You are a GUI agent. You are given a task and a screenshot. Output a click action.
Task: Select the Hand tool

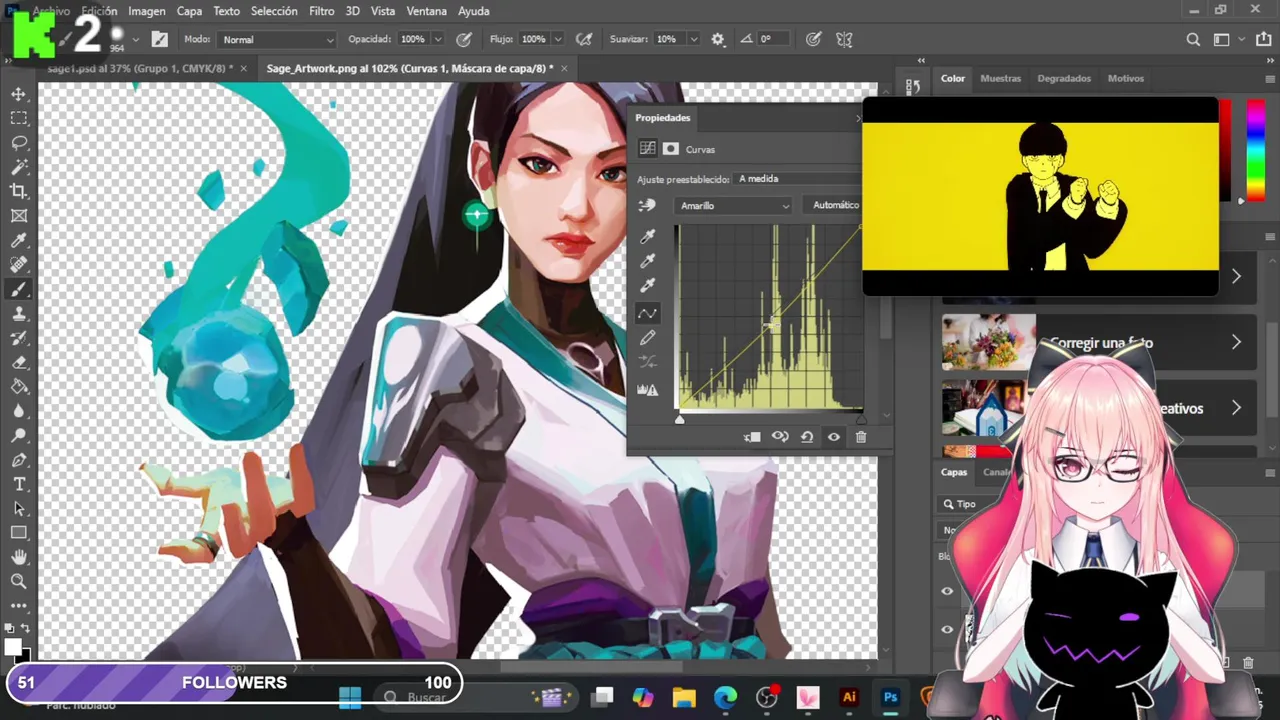click(x=19, y=557)
